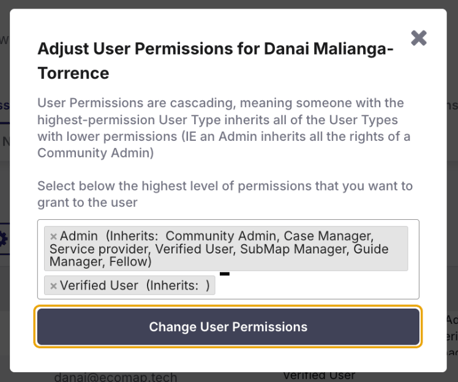Click the 'Community Admin)' text in the description
This screenshot has width=458, height=382.
click(x=96, y=153)
